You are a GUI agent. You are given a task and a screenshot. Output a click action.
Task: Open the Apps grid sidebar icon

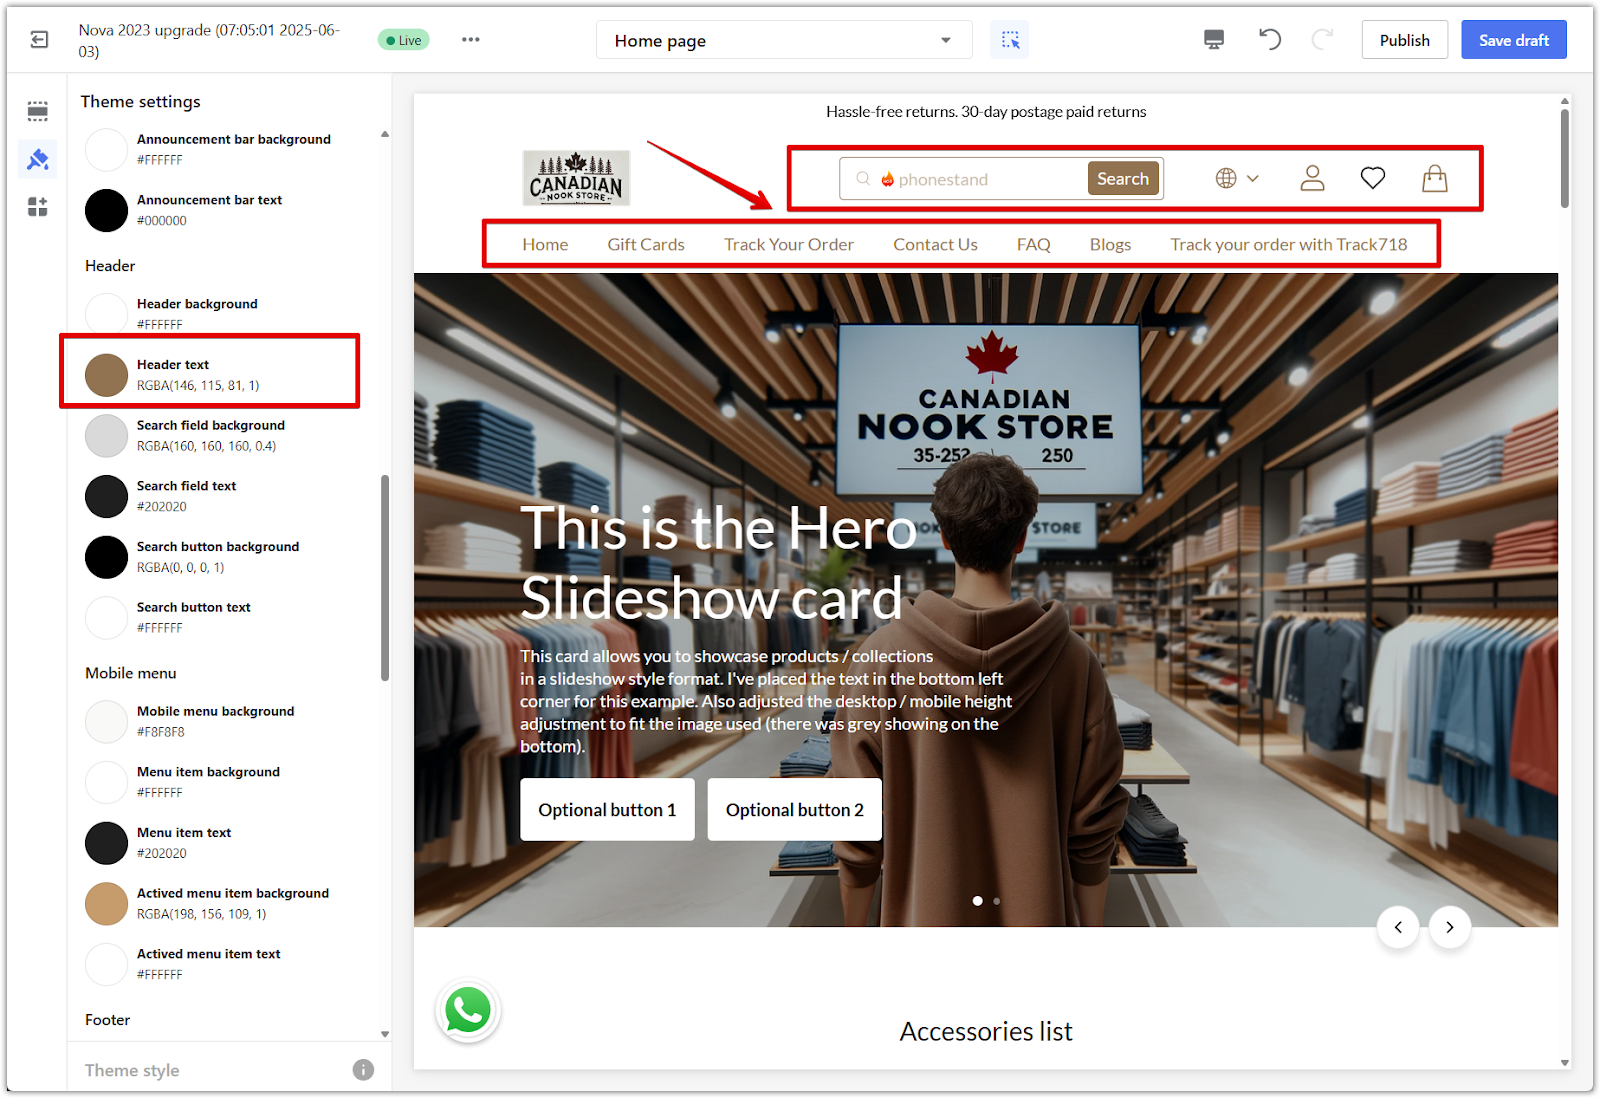click(38, 207)
